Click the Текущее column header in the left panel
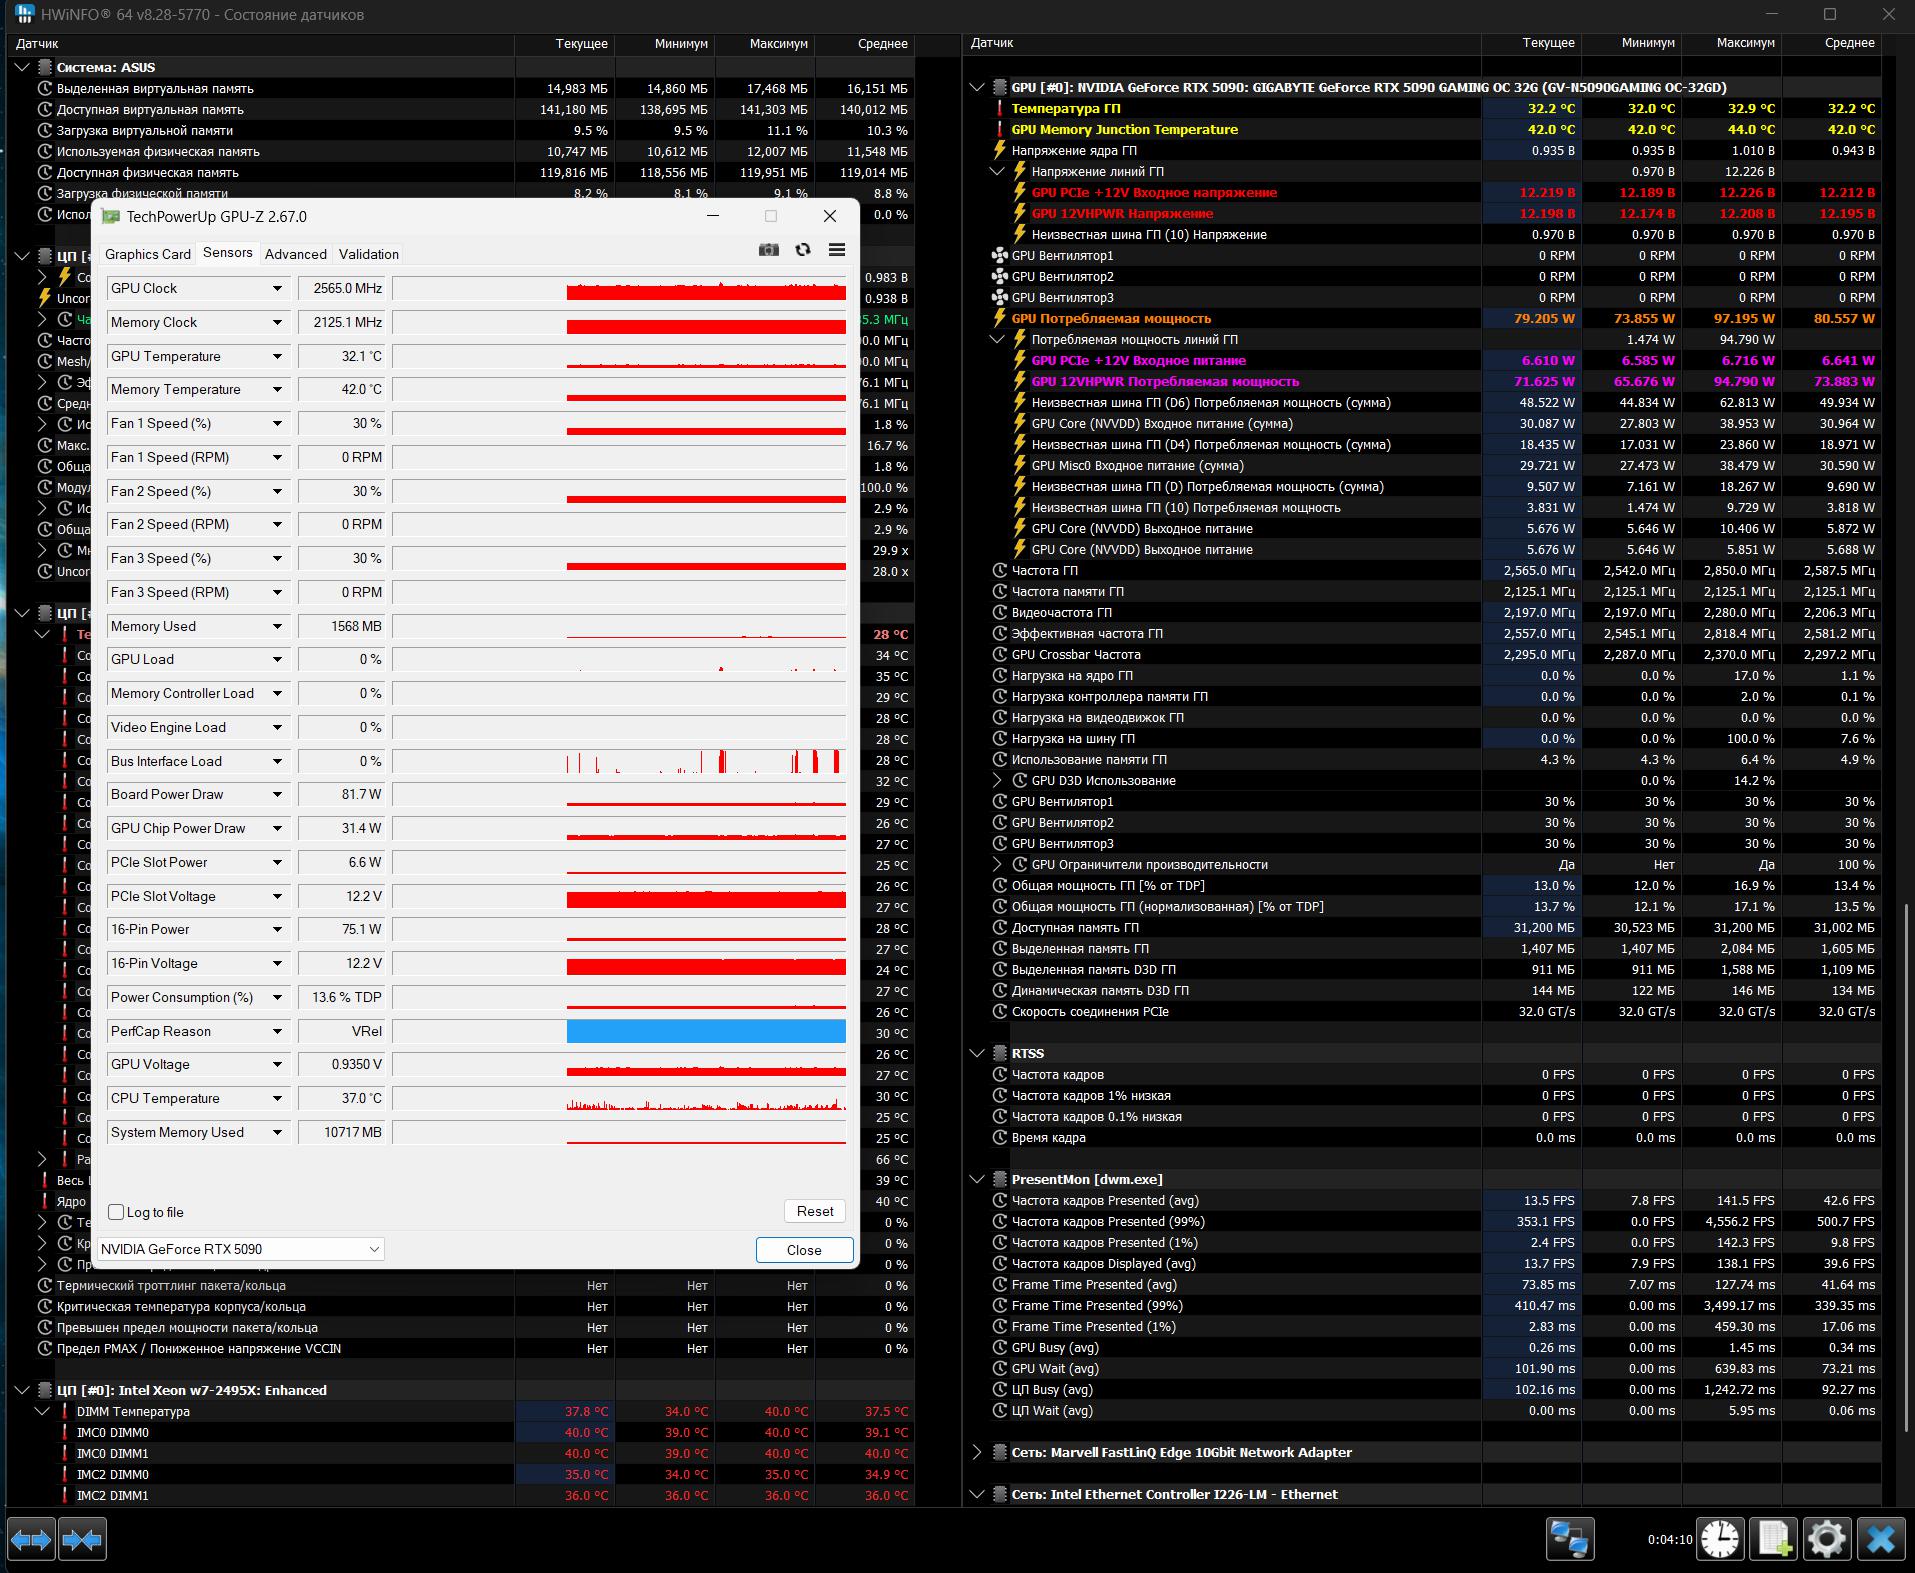Viewport: 1915px width, 1573px height. [565, 44]
